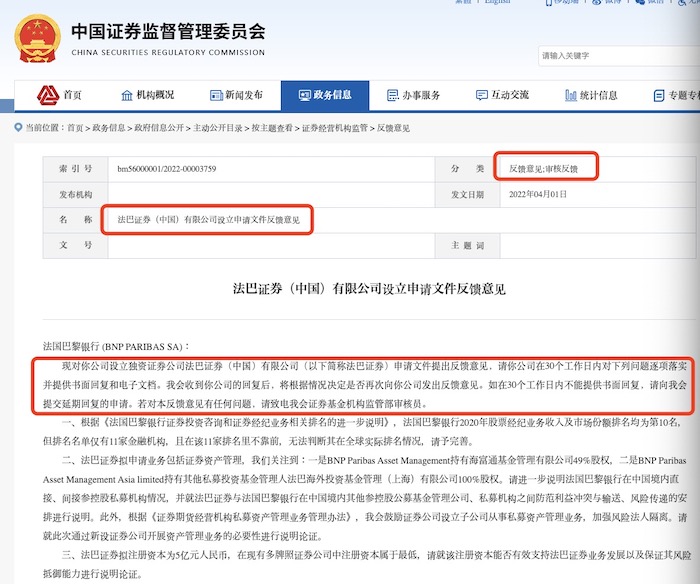Image resolution: width=700 pixels, height=584 pixels.
Task: Click the 索引号 label cell
Action: click(75, 169)
